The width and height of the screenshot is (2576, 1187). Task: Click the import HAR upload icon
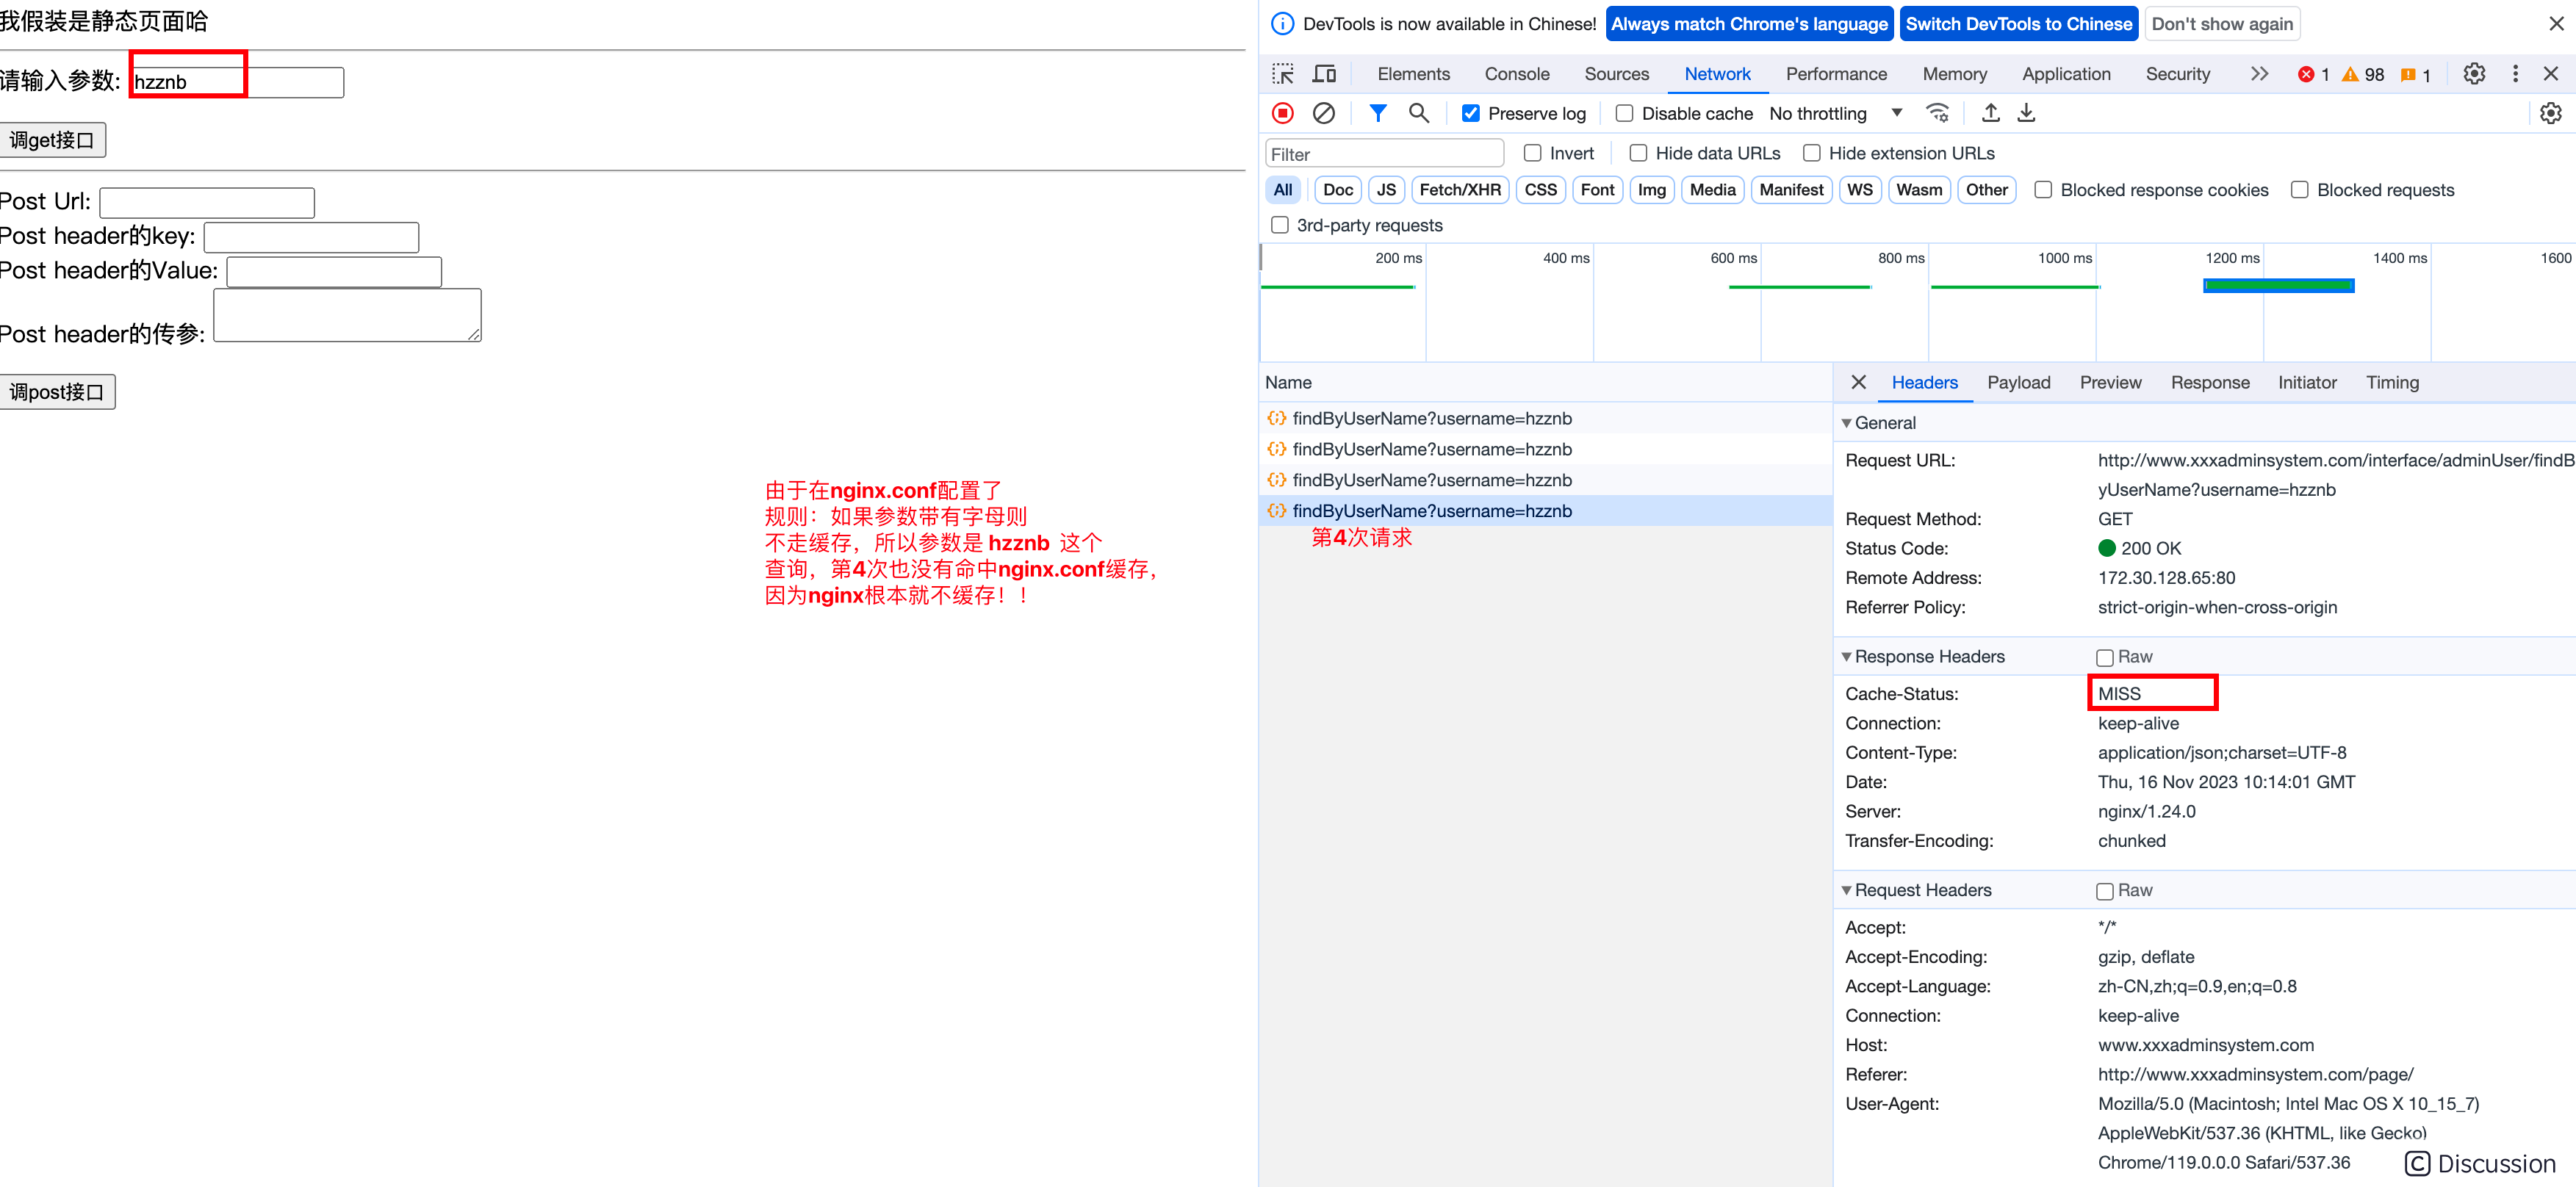click(1990, 113)
